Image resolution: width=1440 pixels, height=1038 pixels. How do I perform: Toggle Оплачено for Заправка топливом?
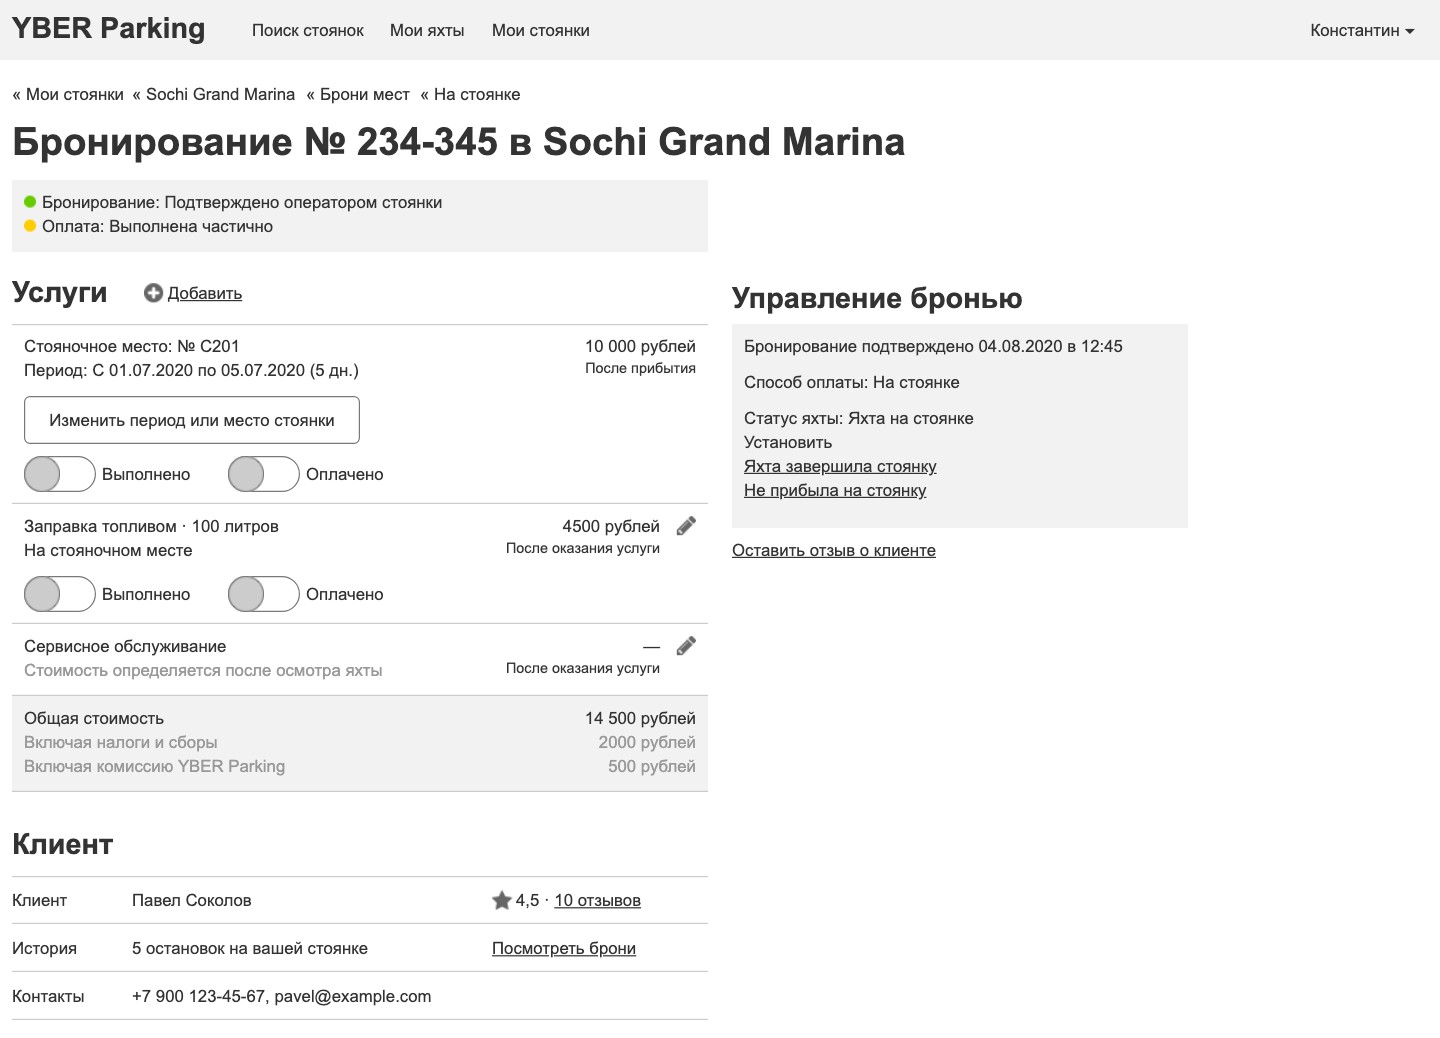(x=264, y=594)
